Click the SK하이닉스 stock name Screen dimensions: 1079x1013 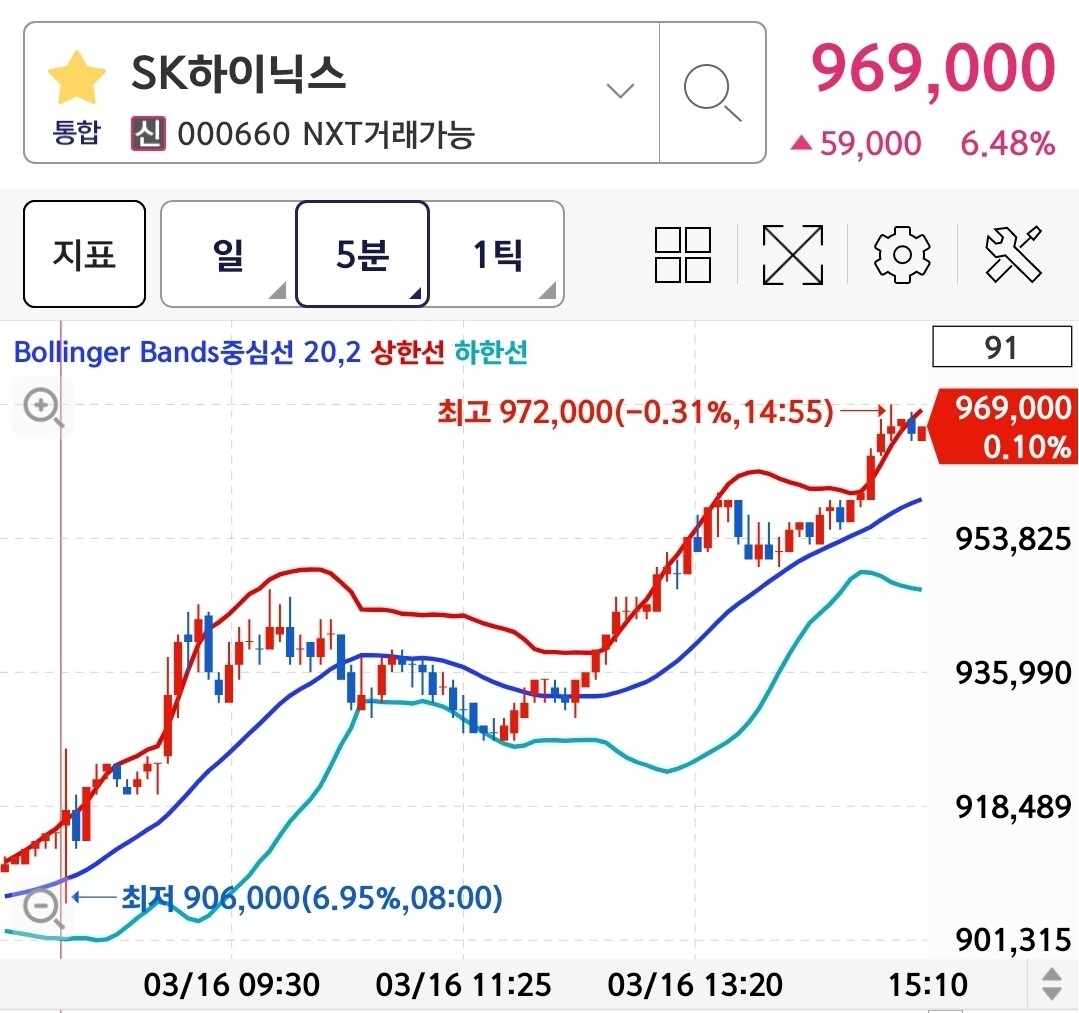238,73
